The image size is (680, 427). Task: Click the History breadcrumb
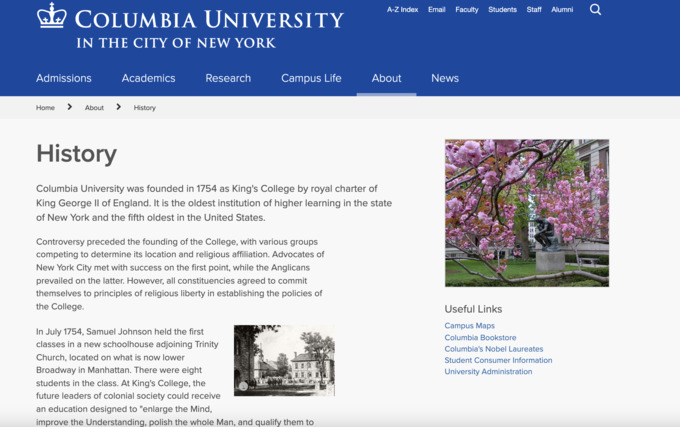point(144,108)
